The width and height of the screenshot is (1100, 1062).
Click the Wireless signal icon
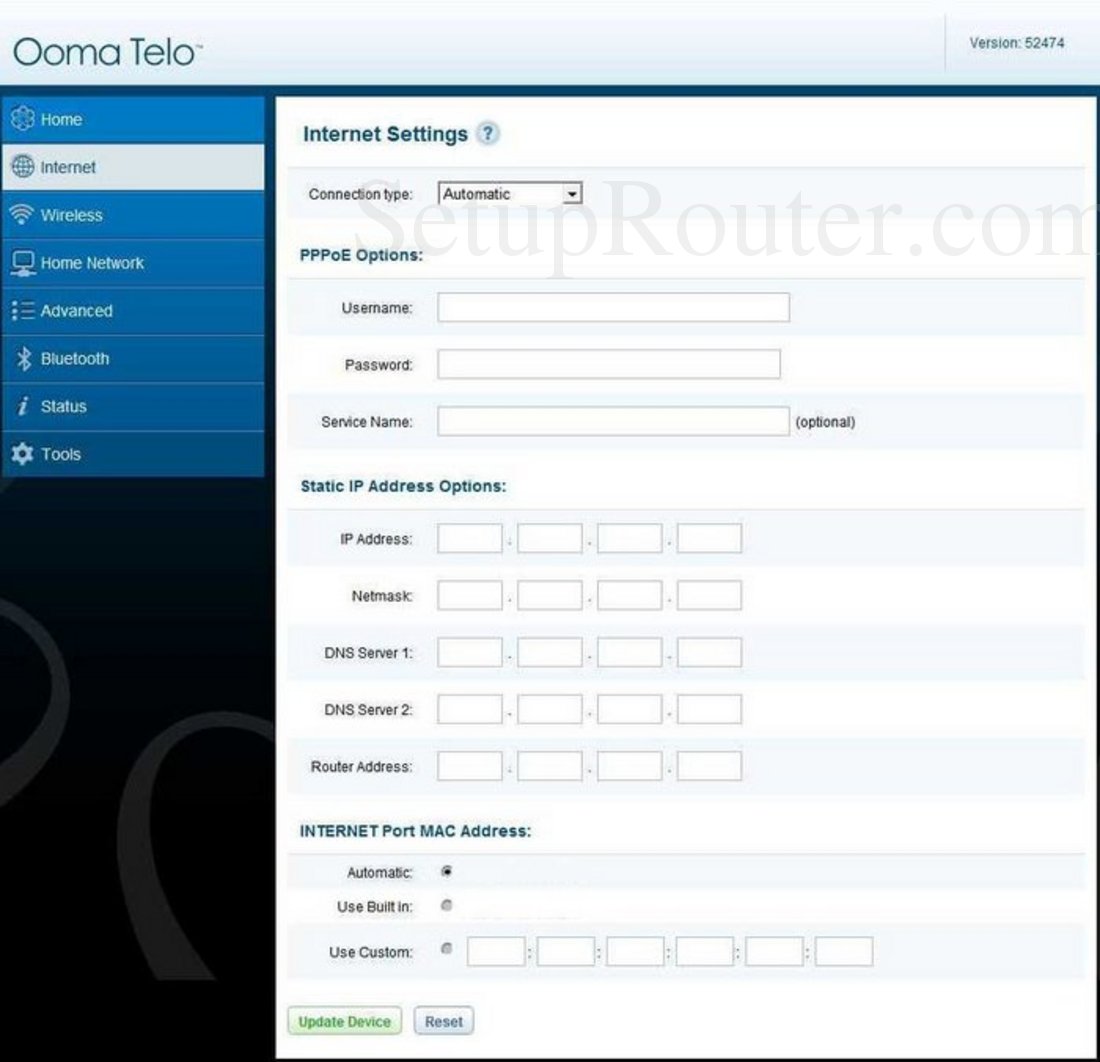[22, 214]
